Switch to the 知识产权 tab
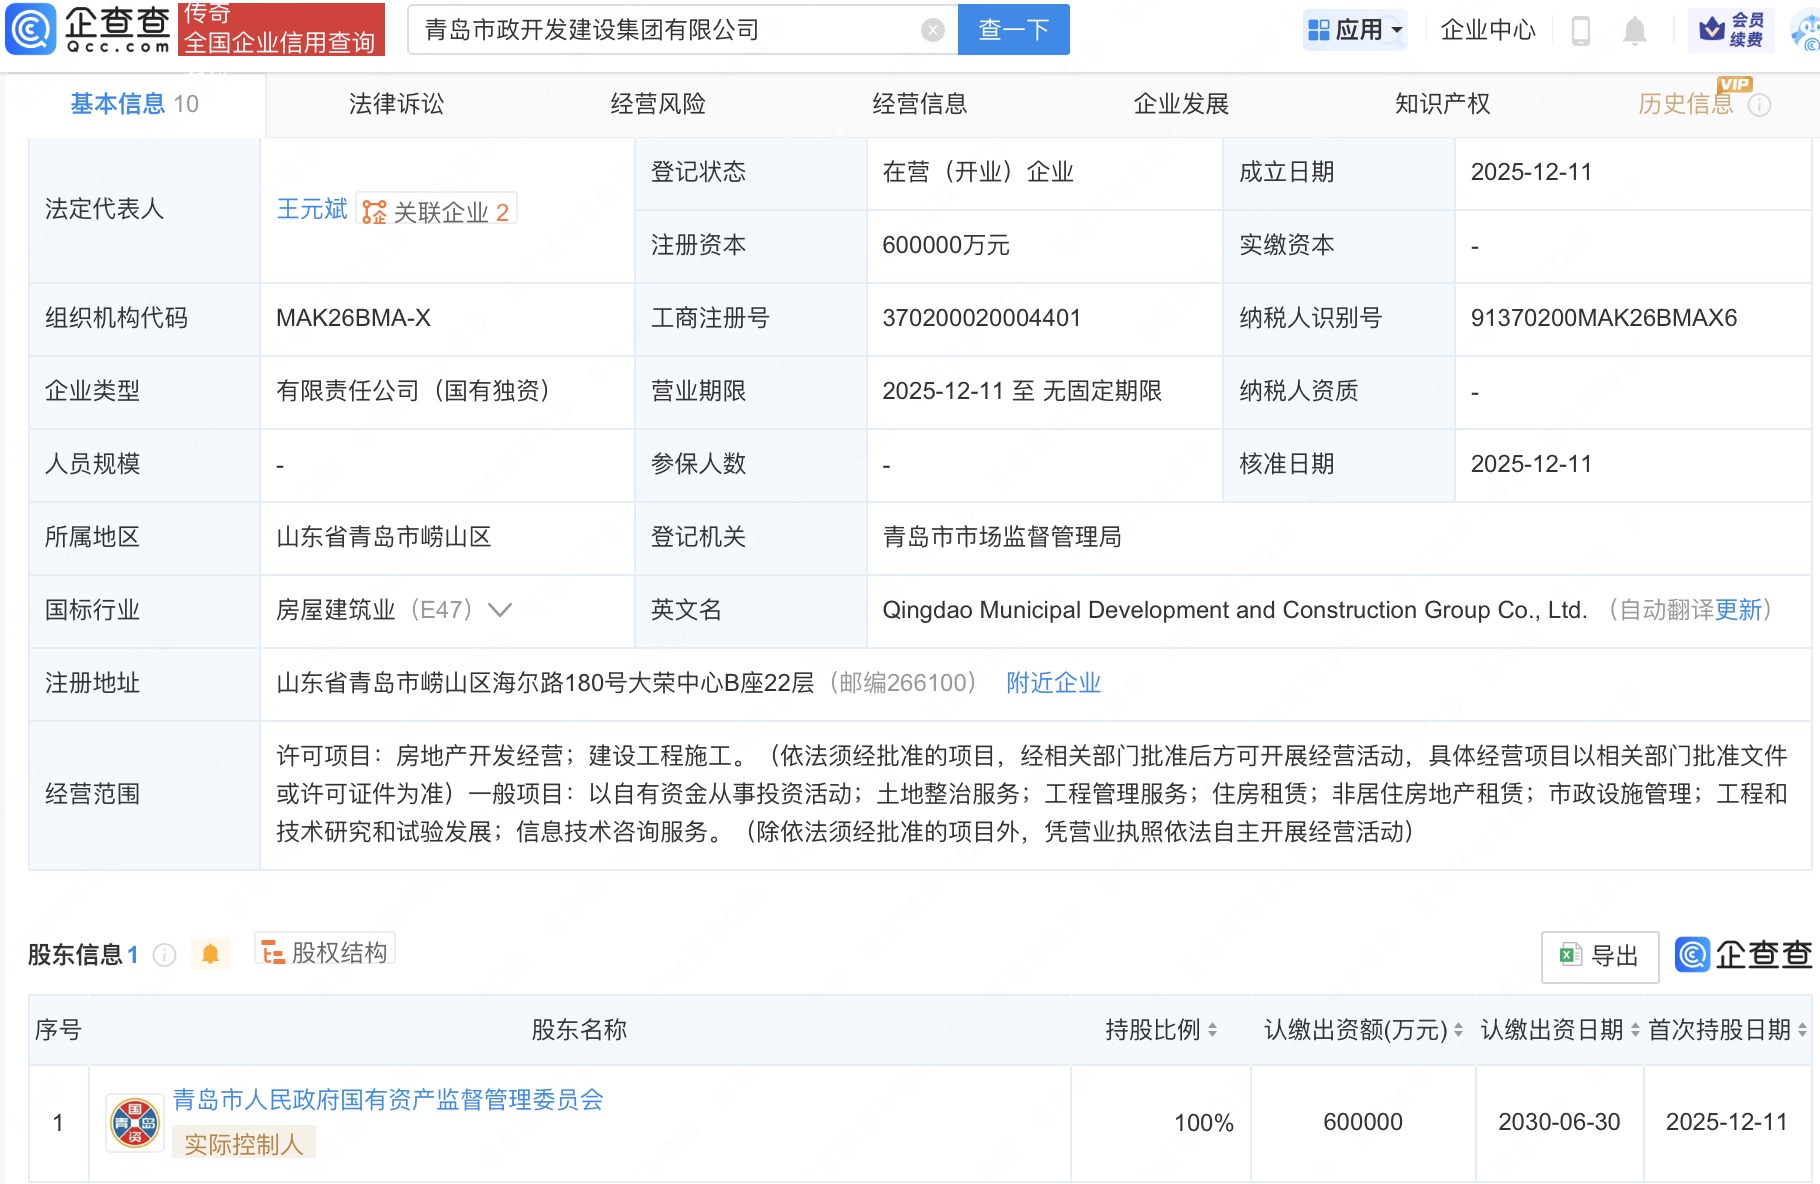1820x1184 pixels. click(1442, 104)
